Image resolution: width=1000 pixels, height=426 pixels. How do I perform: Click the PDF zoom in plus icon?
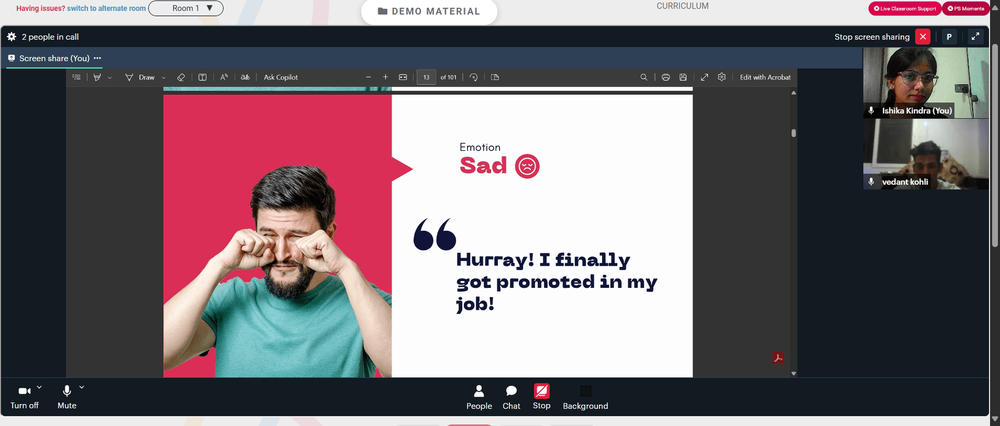pyautogui.click(x=385, y=77)
